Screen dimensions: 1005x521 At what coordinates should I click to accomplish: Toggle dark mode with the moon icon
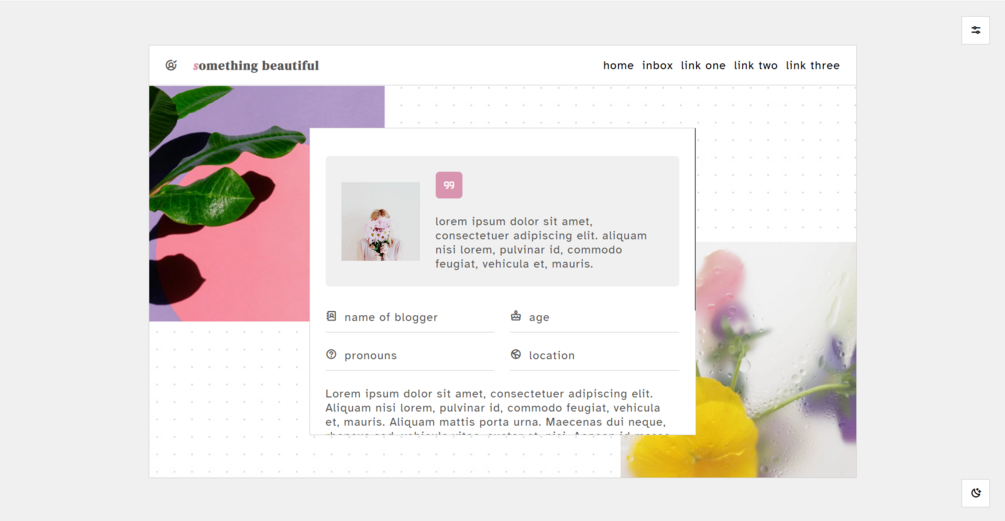[x=976, y=493]
